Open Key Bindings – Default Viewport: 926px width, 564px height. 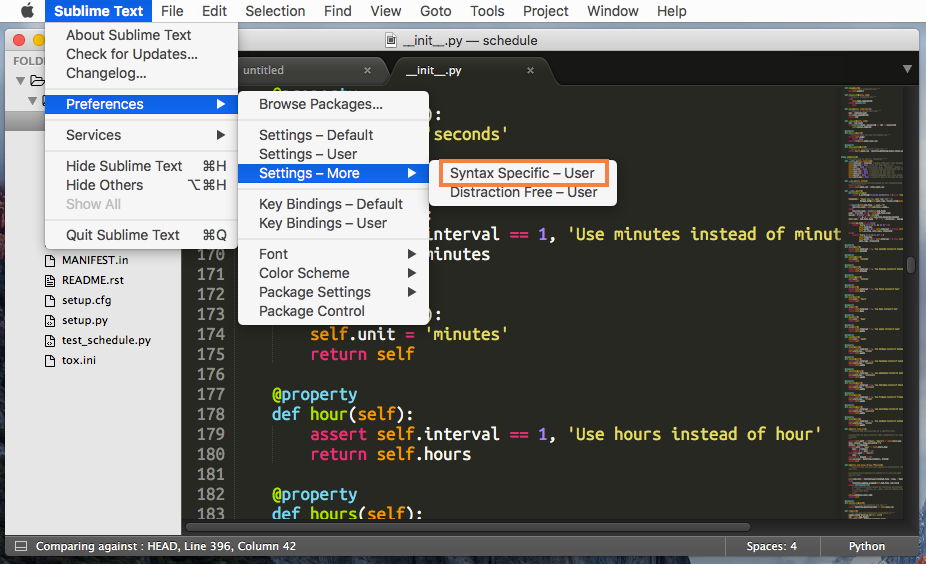[333, 204]
